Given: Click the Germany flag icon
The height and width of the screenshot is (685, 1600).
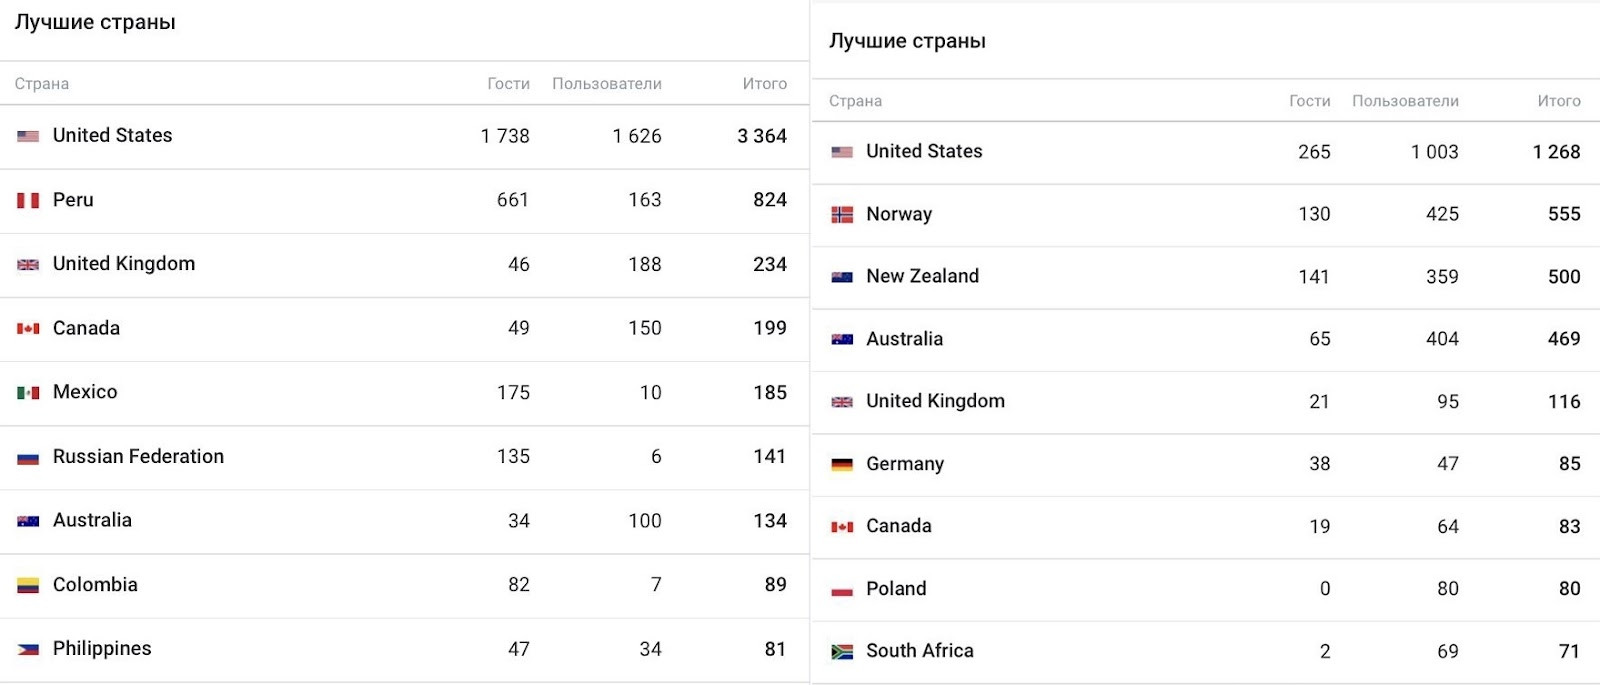Looking at the screenshot, I should (x=842, y=464).
